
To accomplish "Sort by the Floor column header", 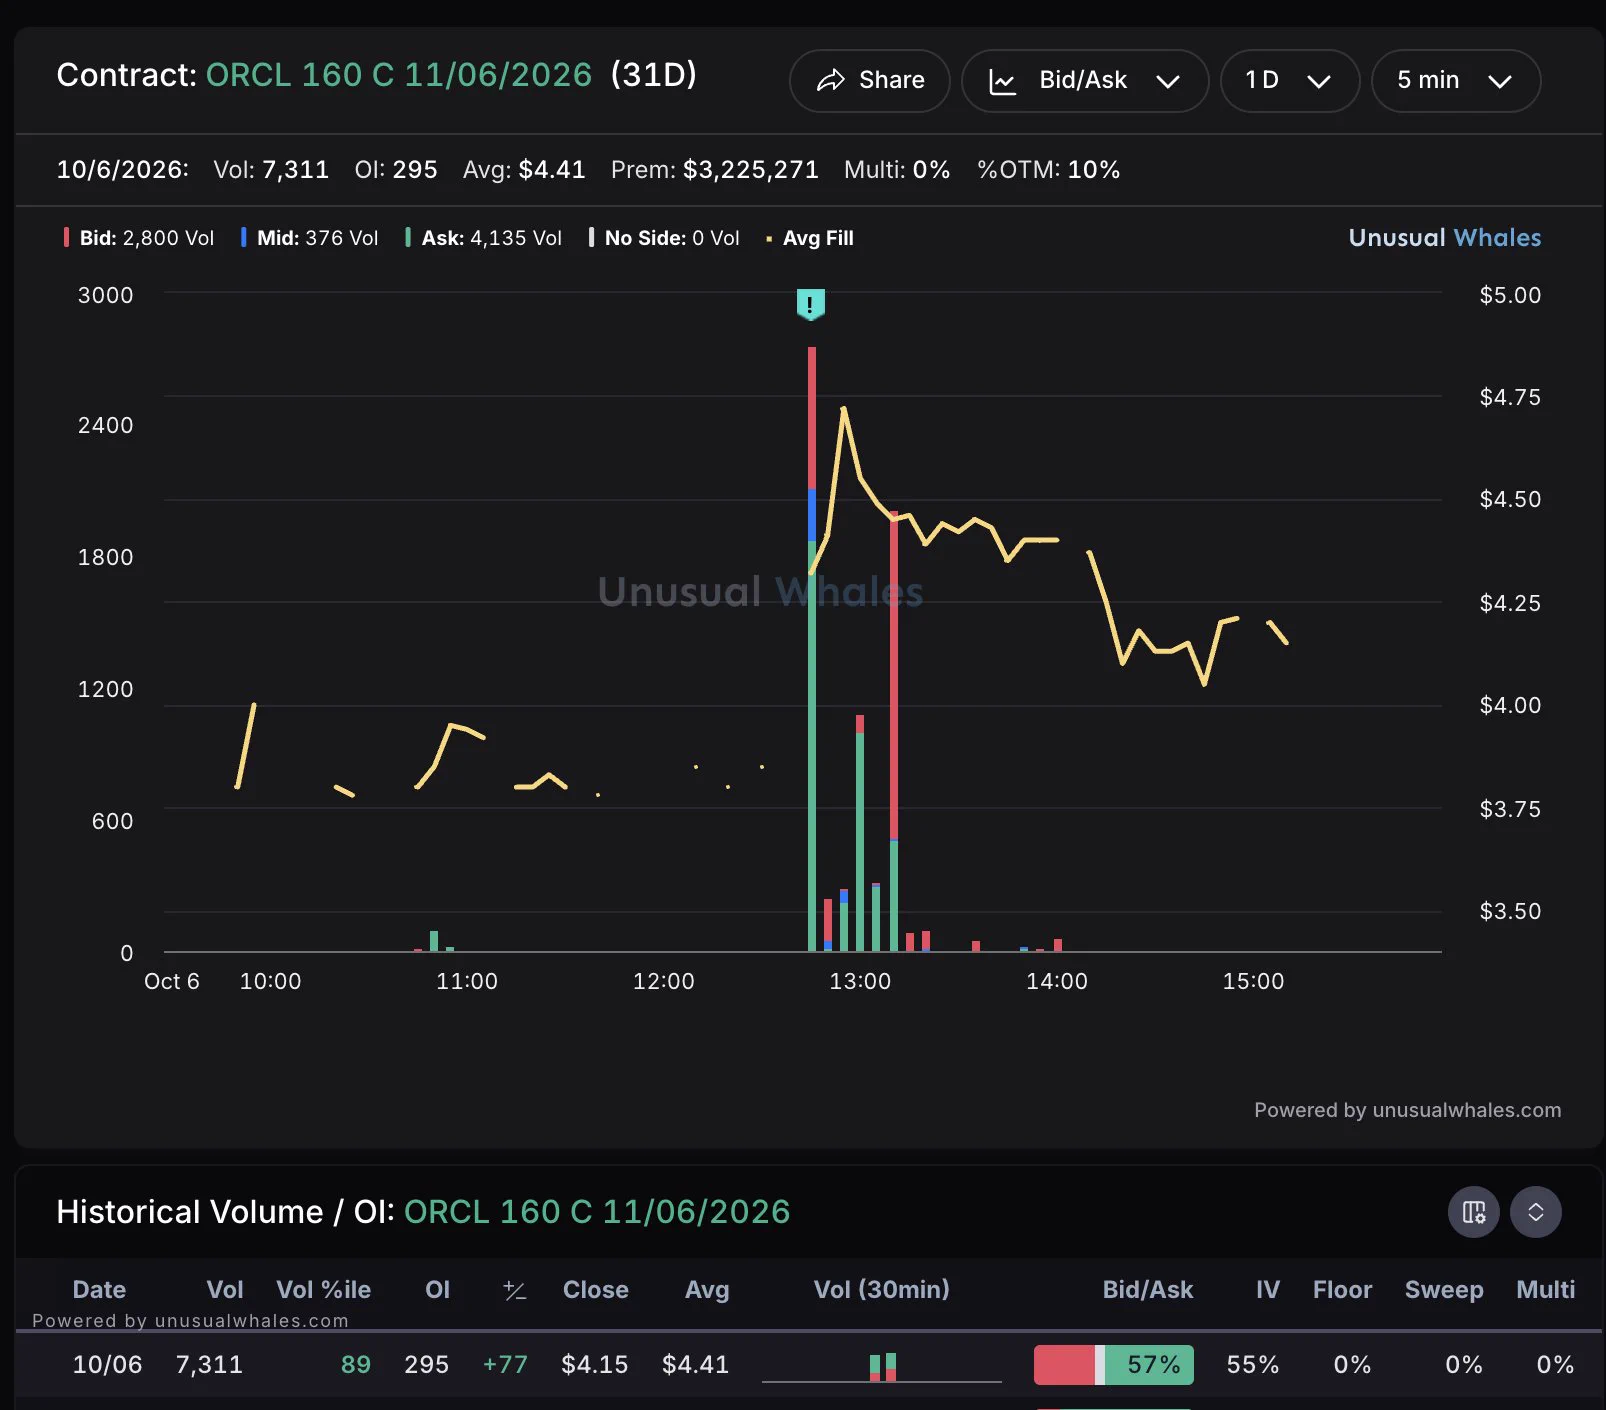I will [1342, 1290].
